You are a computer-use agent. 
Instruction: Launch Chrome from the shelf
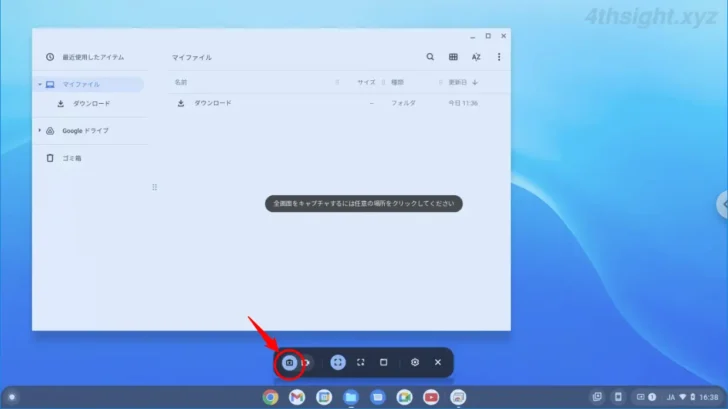(x=270, y=397)
